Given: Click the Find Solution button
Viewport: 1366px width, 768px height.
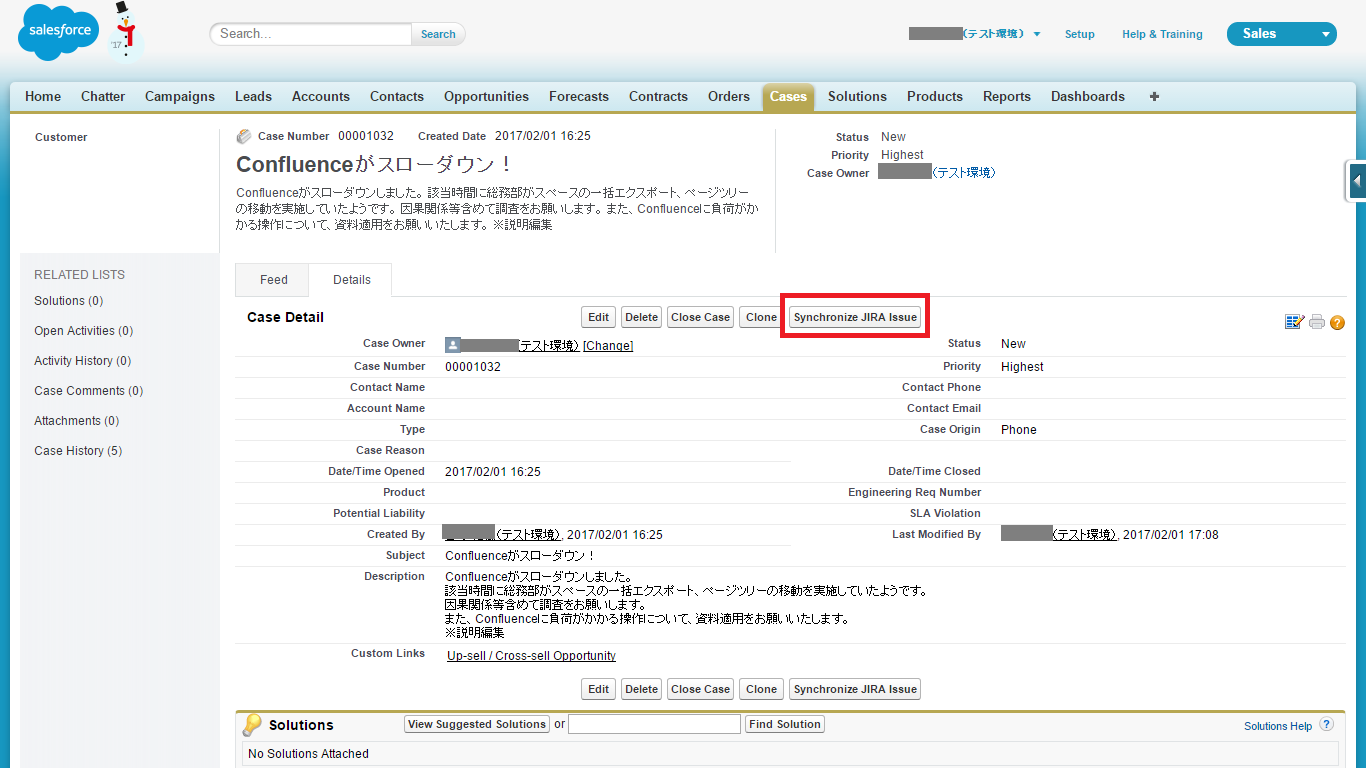Looking at the screenshot, I should pyautogui.click(x=785, y=724).
